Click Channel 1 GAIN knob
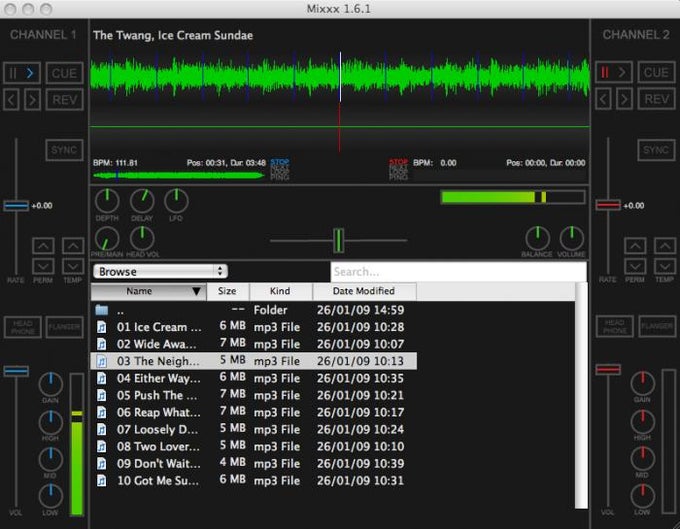This screenshot has height=529, width=680. pyautogui.click(x=51, y=384)
